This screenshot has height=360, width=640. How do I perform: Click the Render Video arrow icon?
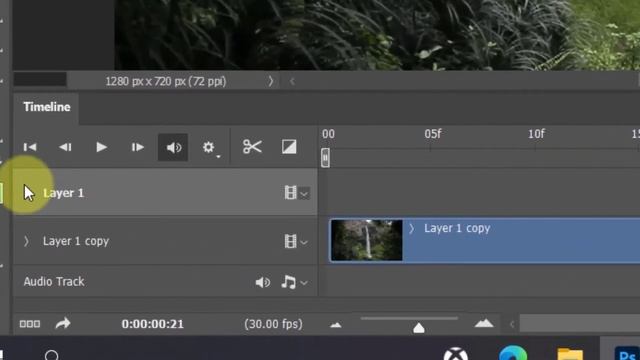pos(63,324)
